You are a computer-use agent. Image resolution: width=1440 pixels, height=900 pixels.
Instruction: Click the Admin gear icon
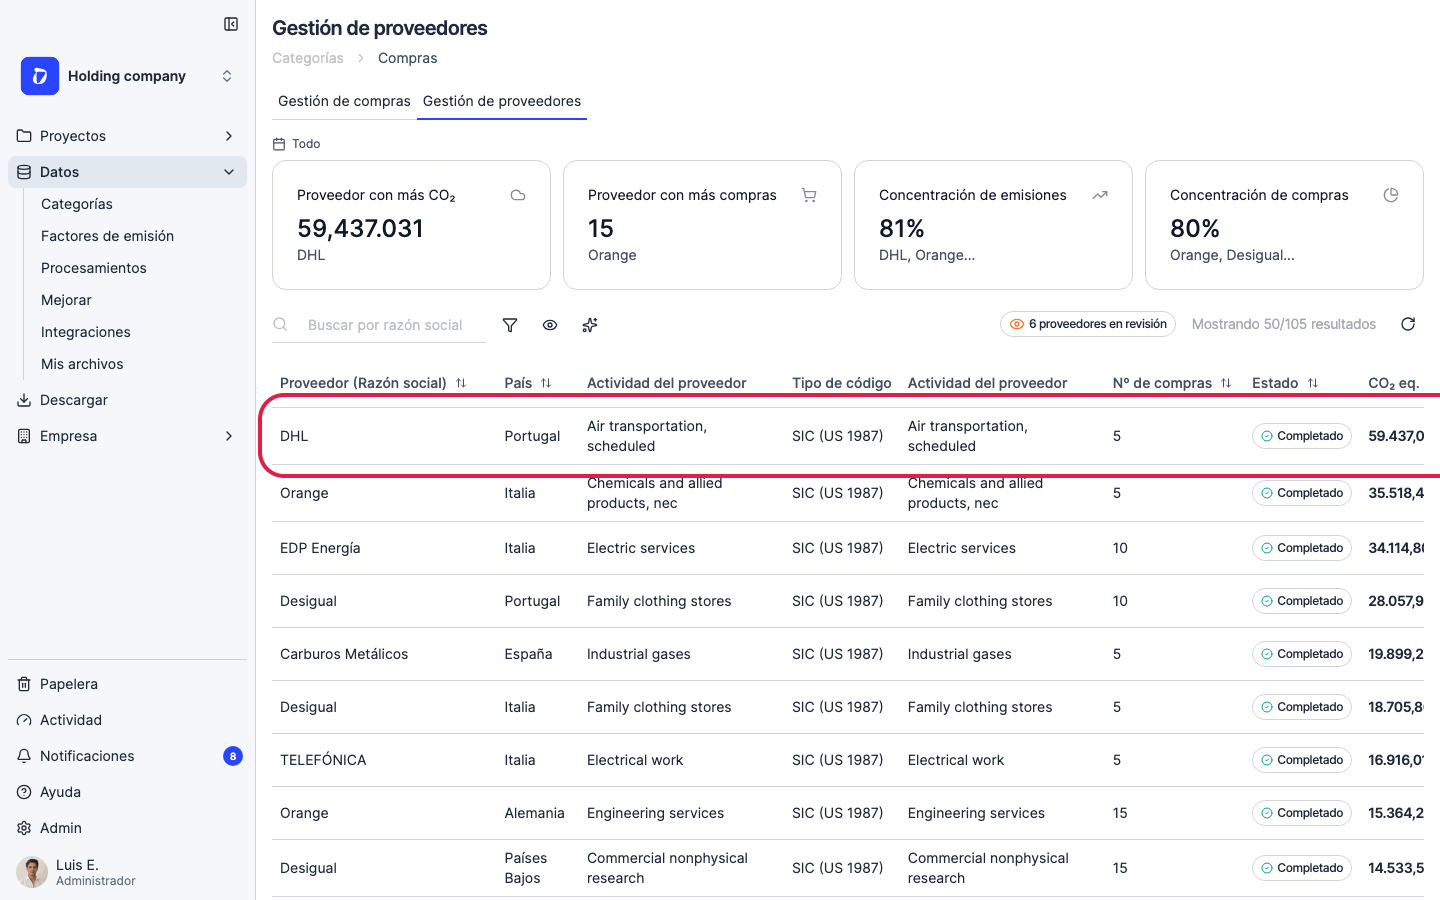click(24, 828)
